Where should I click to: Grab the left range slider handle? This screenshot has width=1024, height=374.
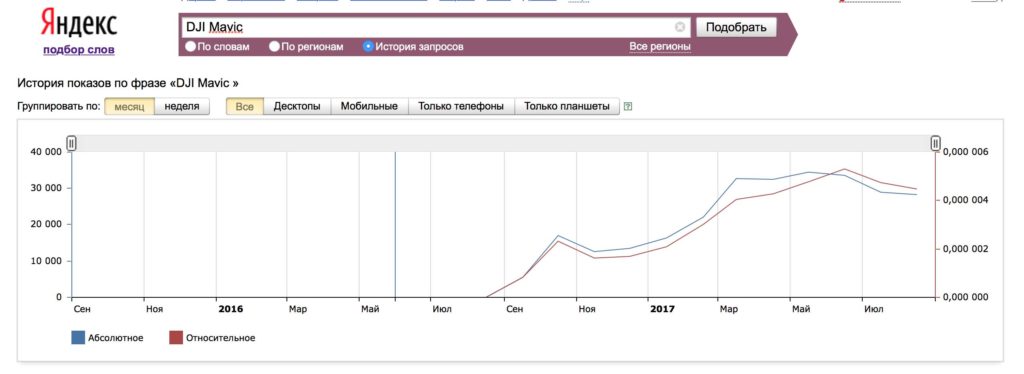tap(72, 143)
